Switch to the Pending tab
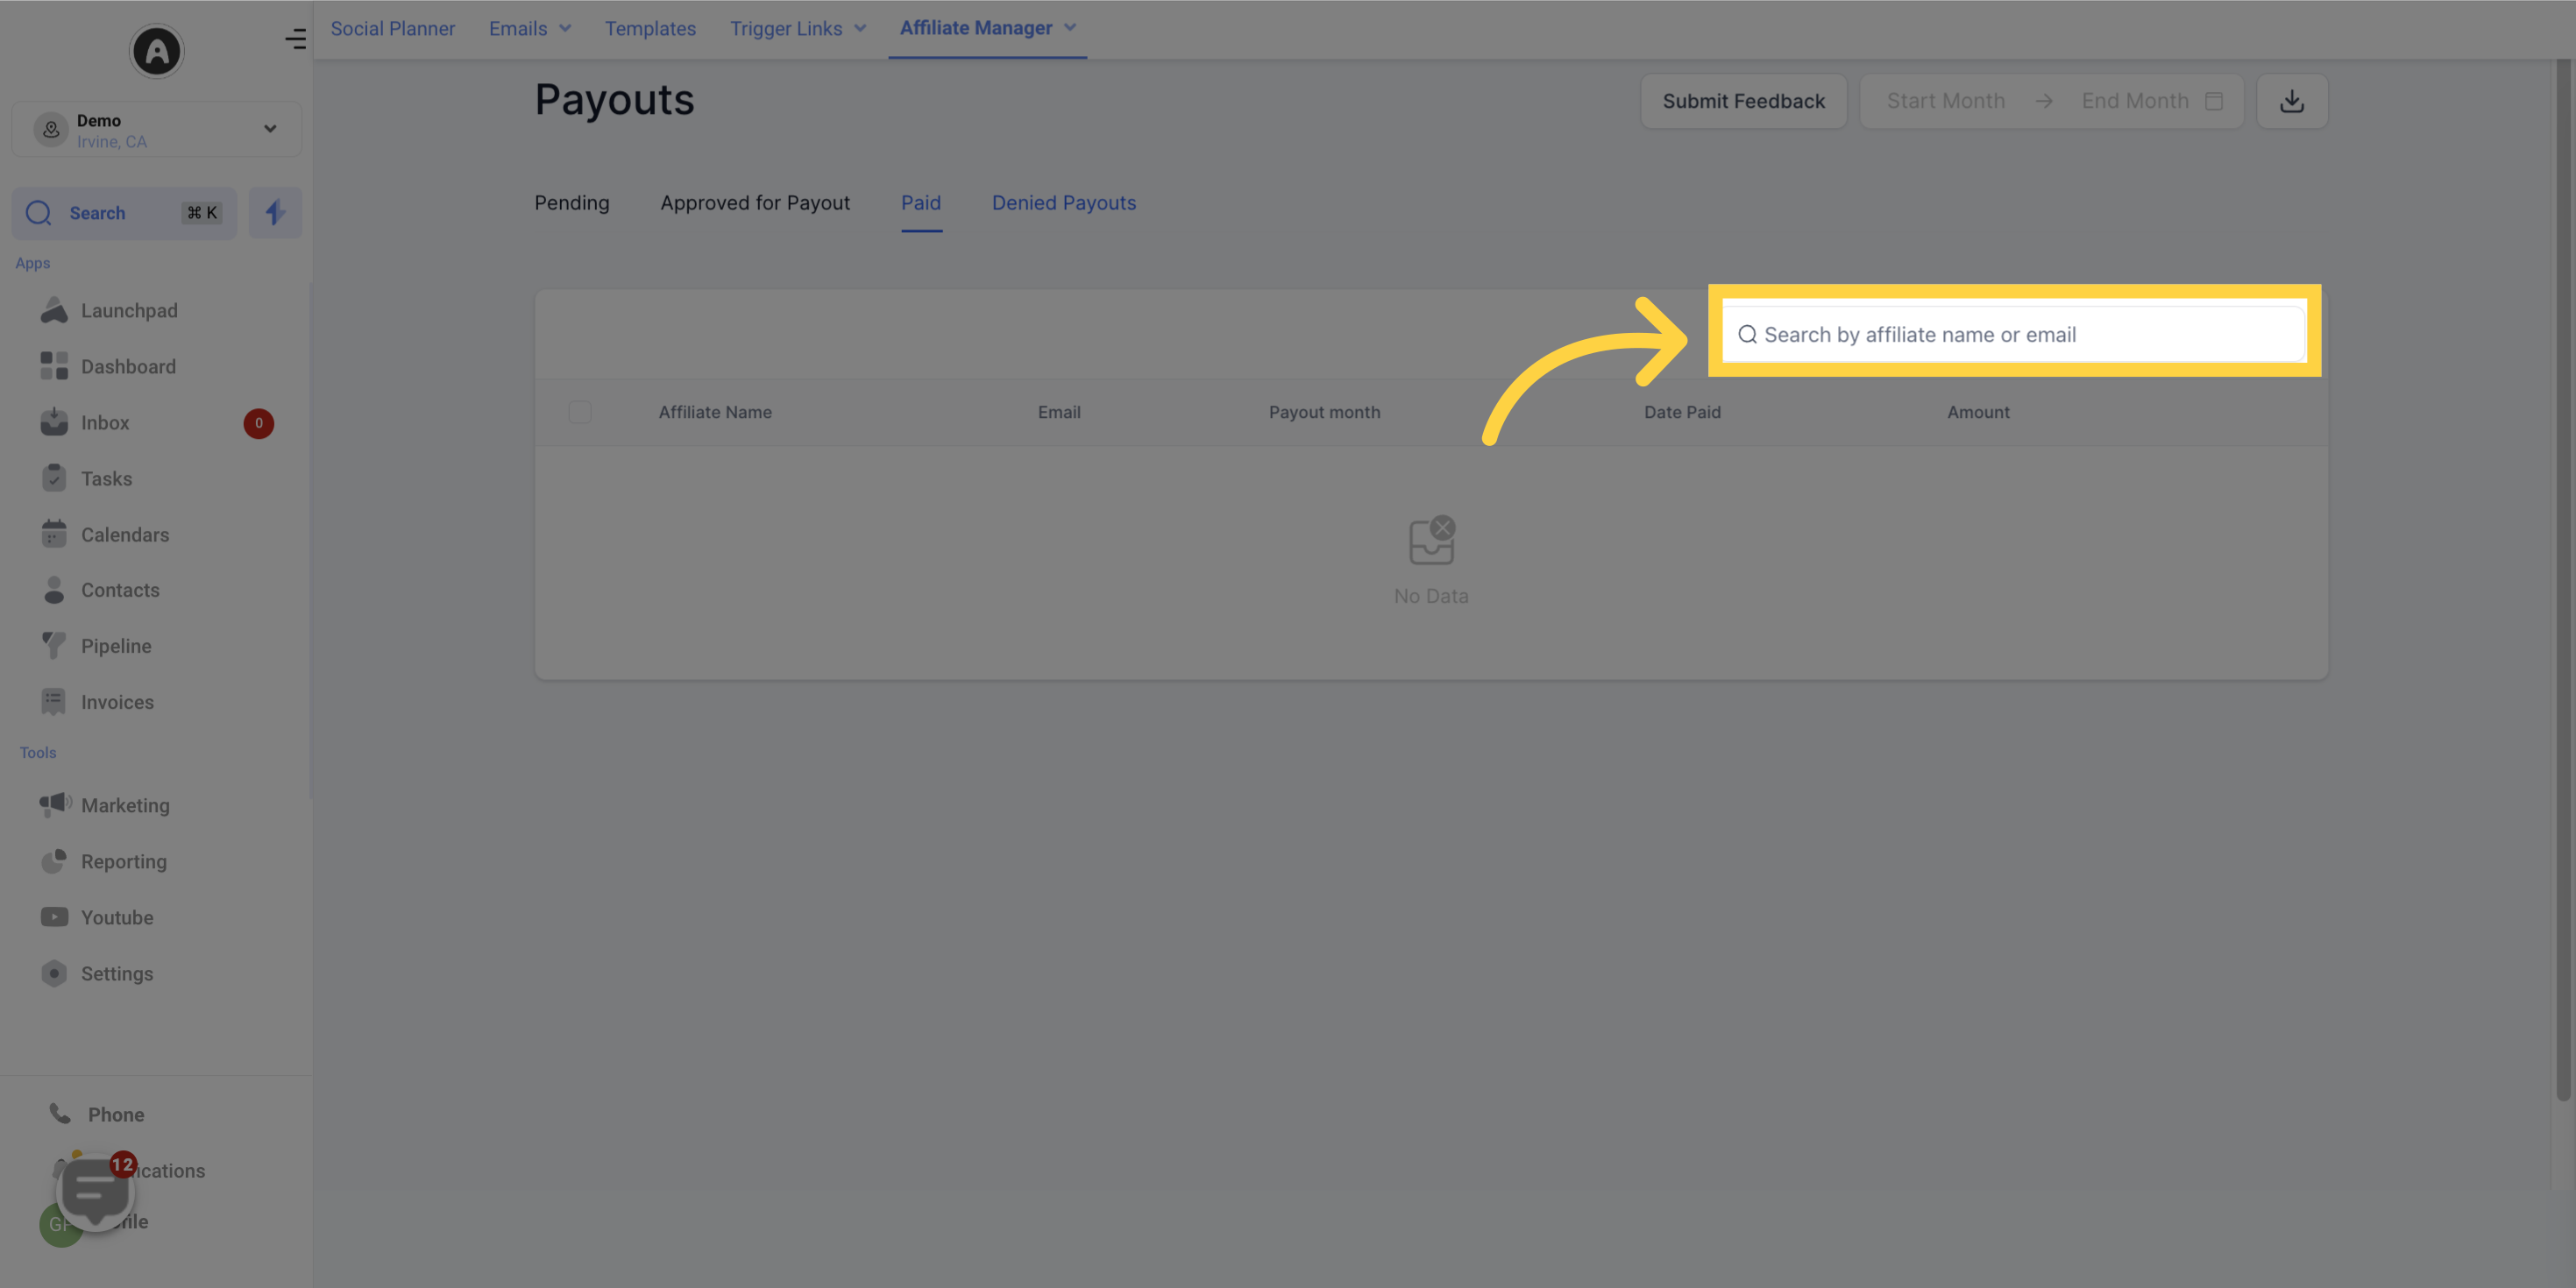The image size is (2576, 1288). 572,203
